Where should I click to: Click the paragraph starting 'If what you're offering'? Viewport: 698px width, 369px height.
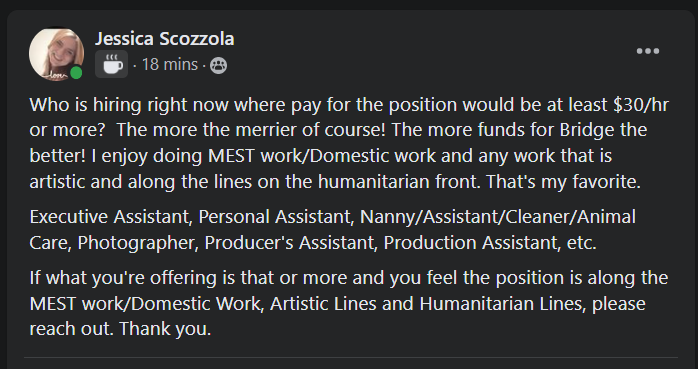pos(349,304)
